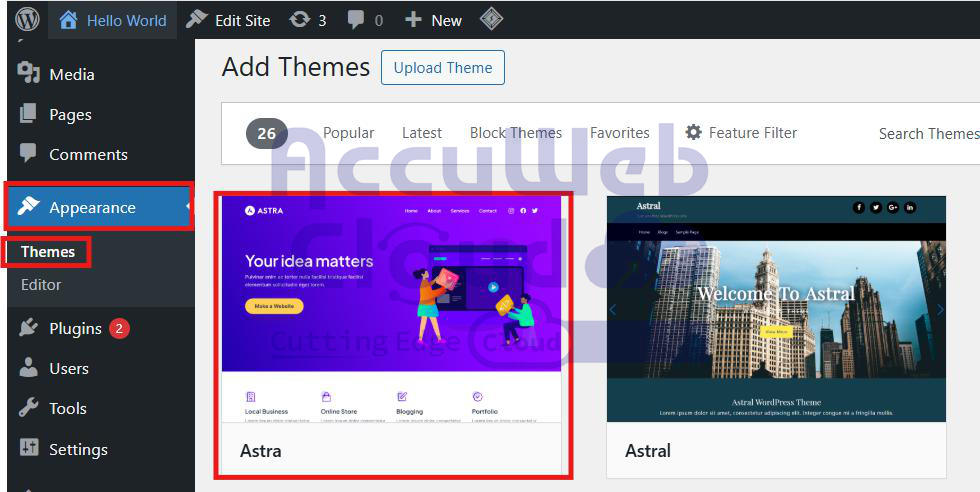Click the Appearance paintbrush icon in sidebar
Viewport: 980px width, 492px height.
tap(28, 206)
